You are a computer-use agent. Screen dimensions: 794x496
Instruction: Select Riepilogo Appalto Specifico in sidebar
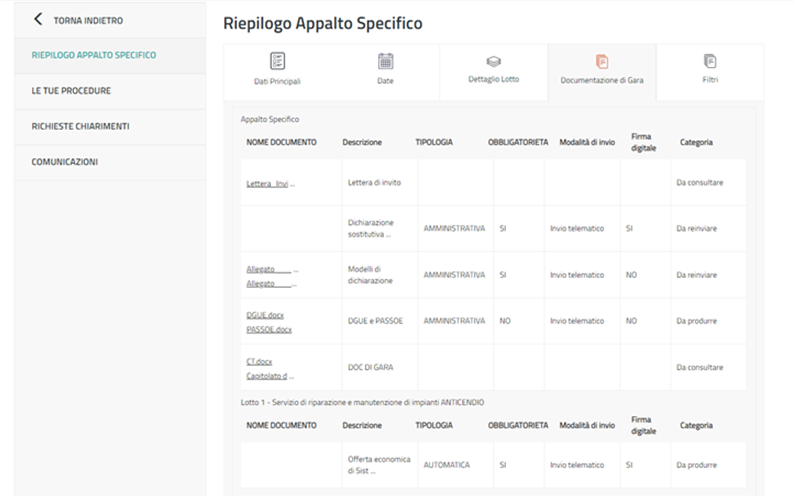pyautogui.click(x=94, y=55)
